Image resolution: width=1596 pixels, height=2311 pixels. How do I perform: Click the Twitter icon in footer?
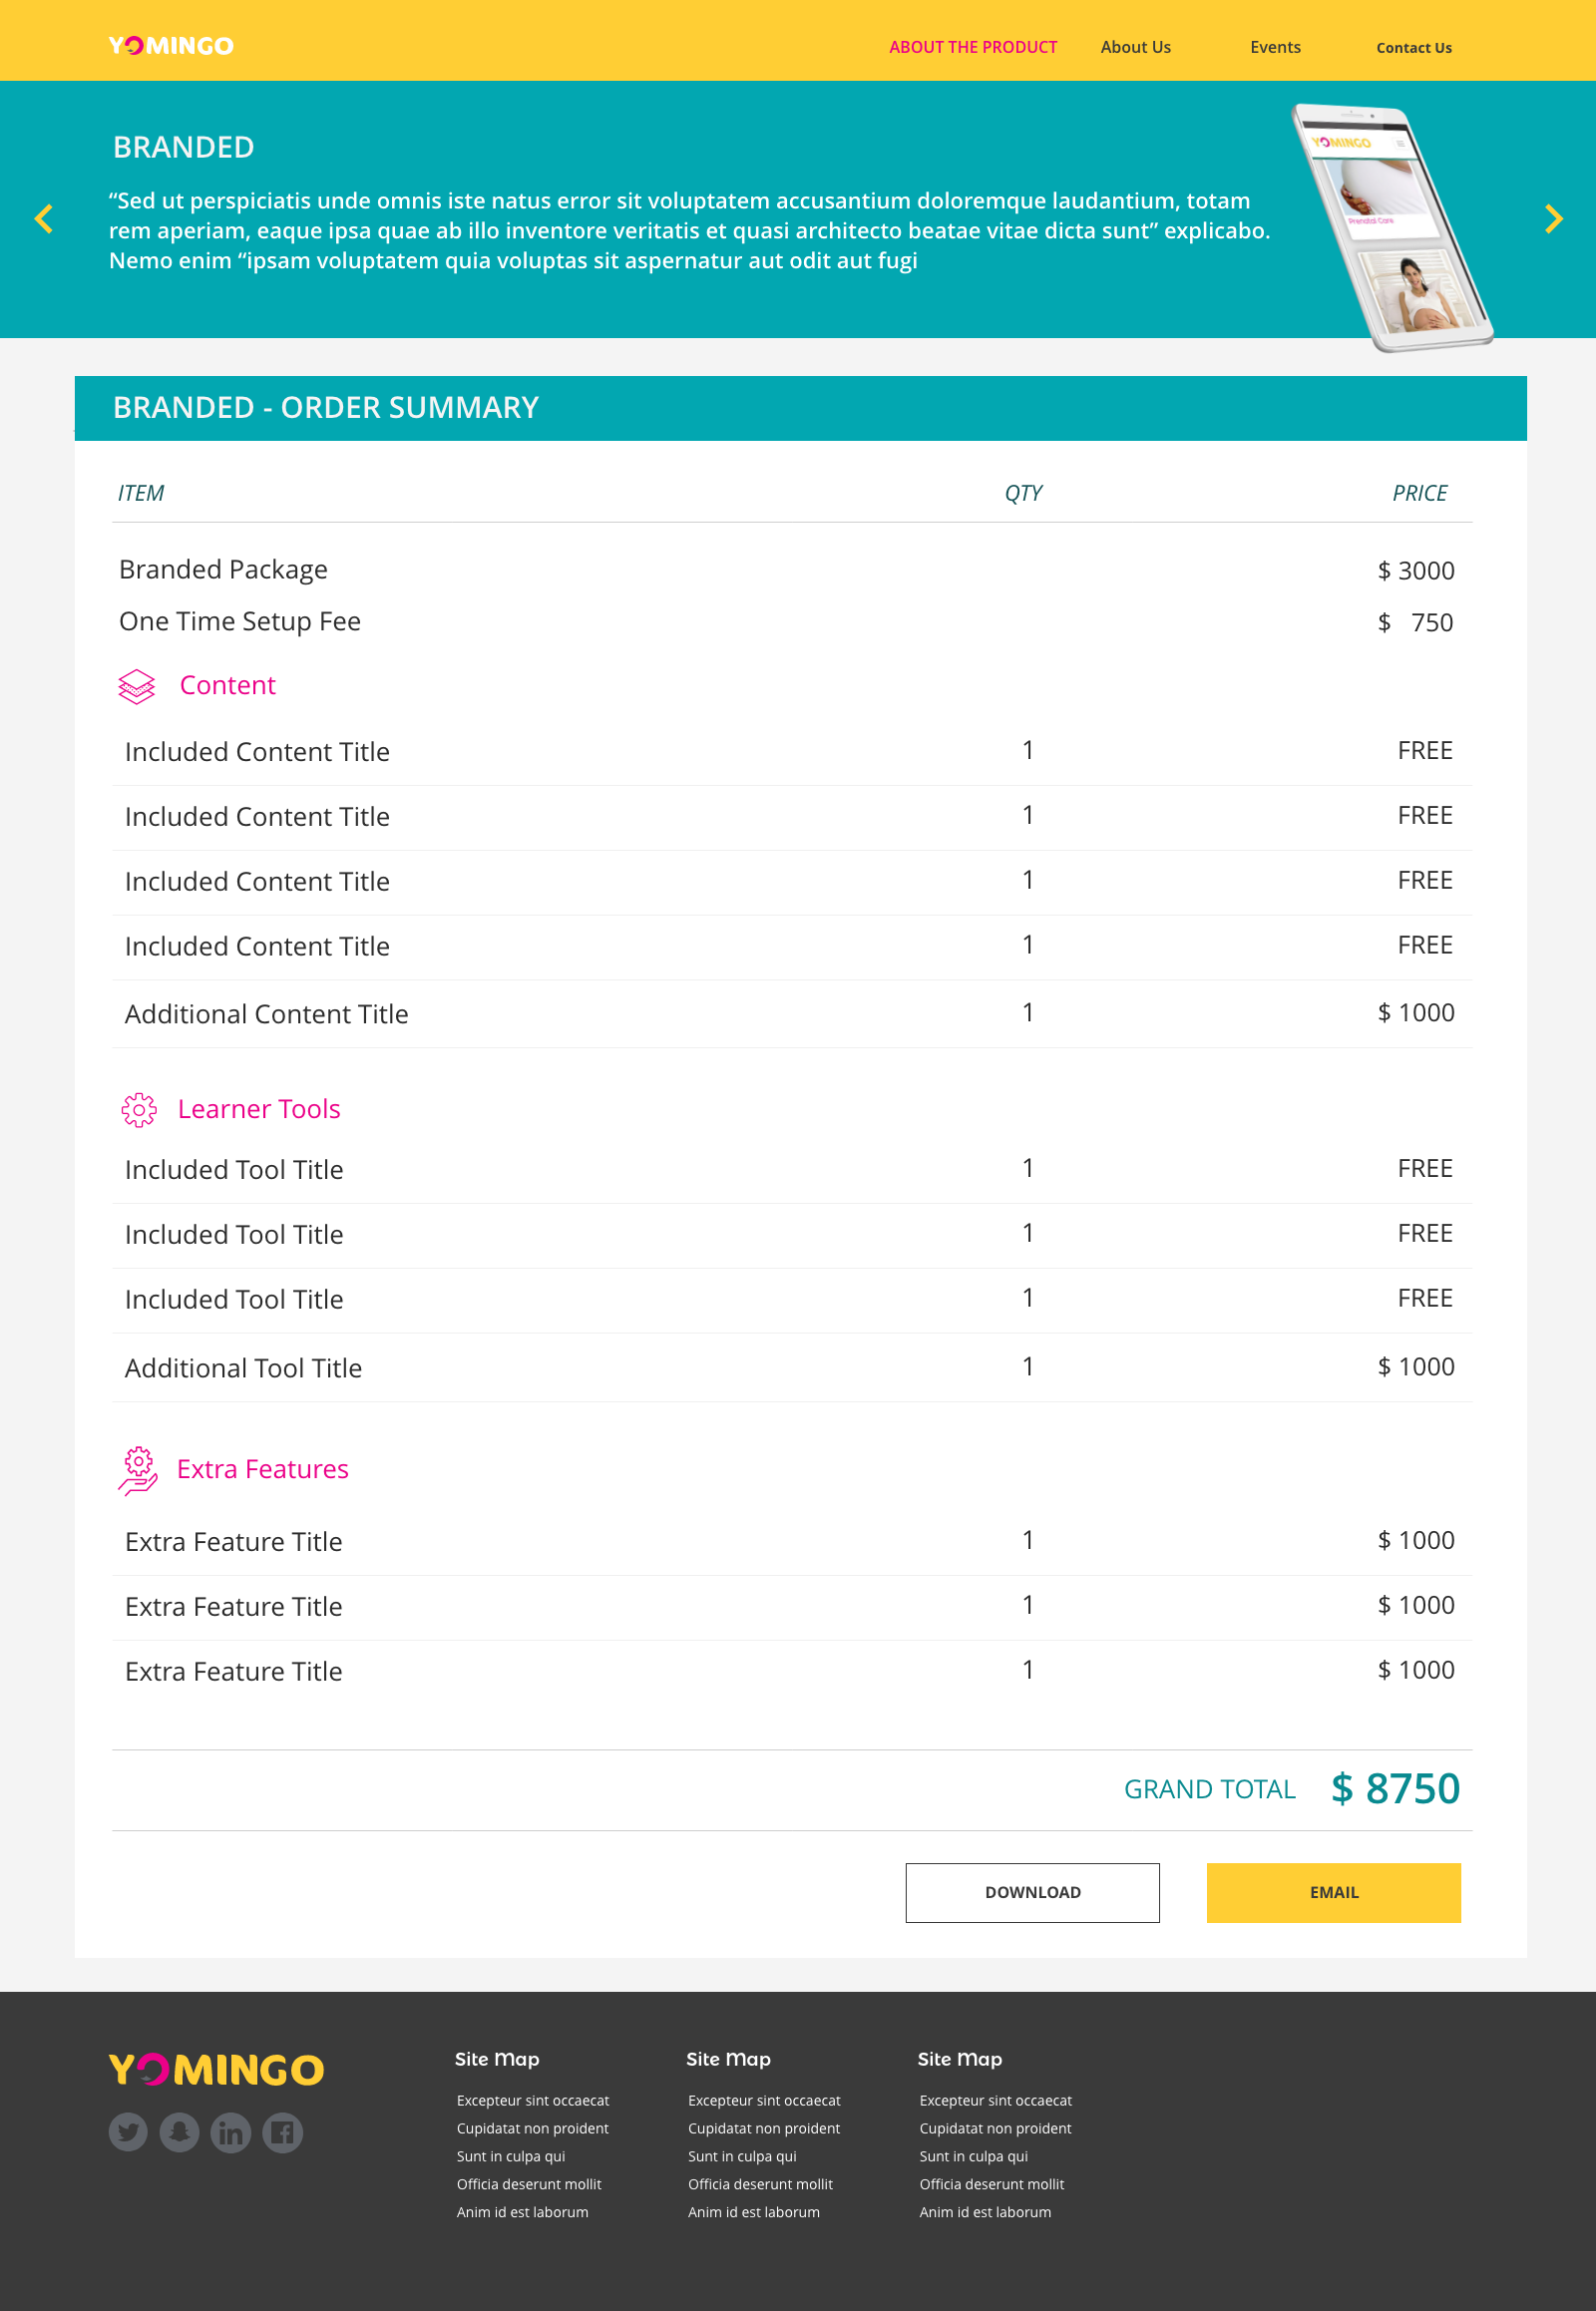[128, 2132]
